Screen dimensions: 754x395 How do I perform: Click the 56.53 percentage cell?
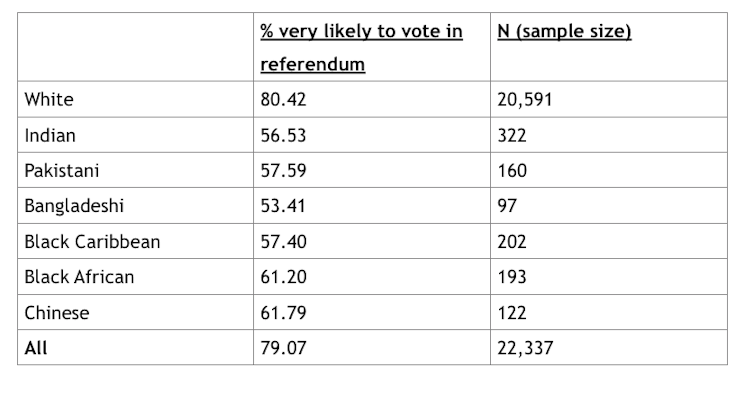pyautogui.click(x=283, y=135)
